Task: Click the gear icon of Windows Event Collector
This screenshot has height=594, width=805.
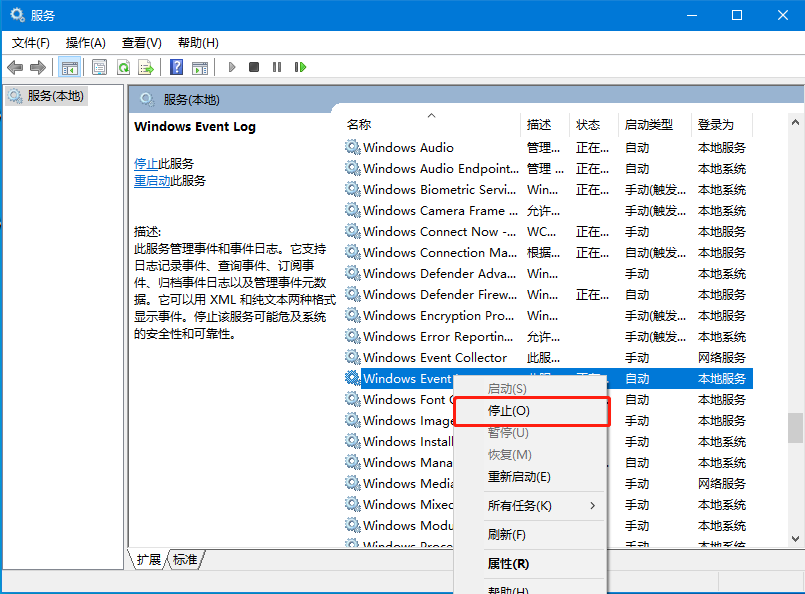Action: click(x=352, y=357)
